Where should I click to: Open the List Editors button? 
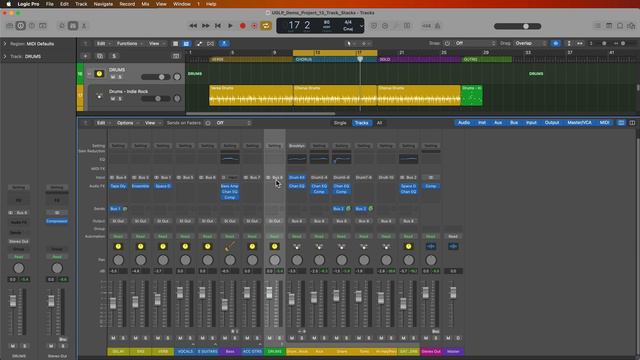pyautogui.click(x=598, y=26)
